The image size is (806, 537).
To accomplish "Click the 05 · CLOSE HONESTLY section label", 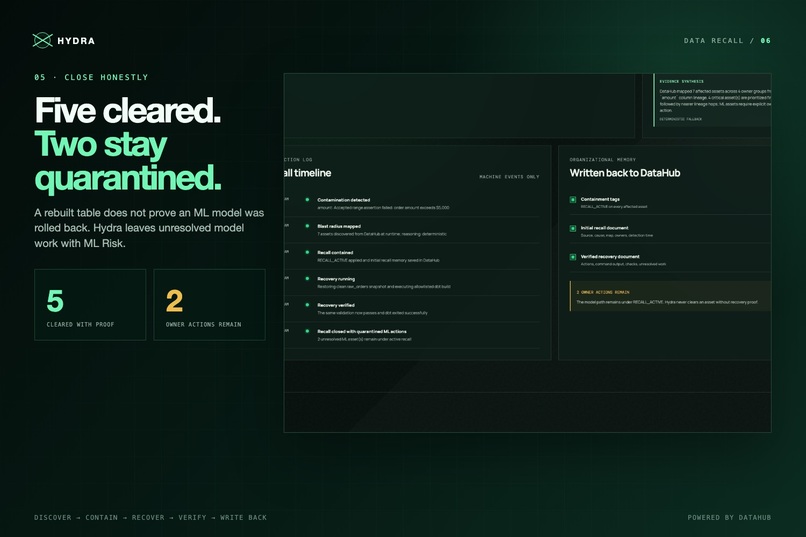I will pyautogui.click(x=91, y=77).
